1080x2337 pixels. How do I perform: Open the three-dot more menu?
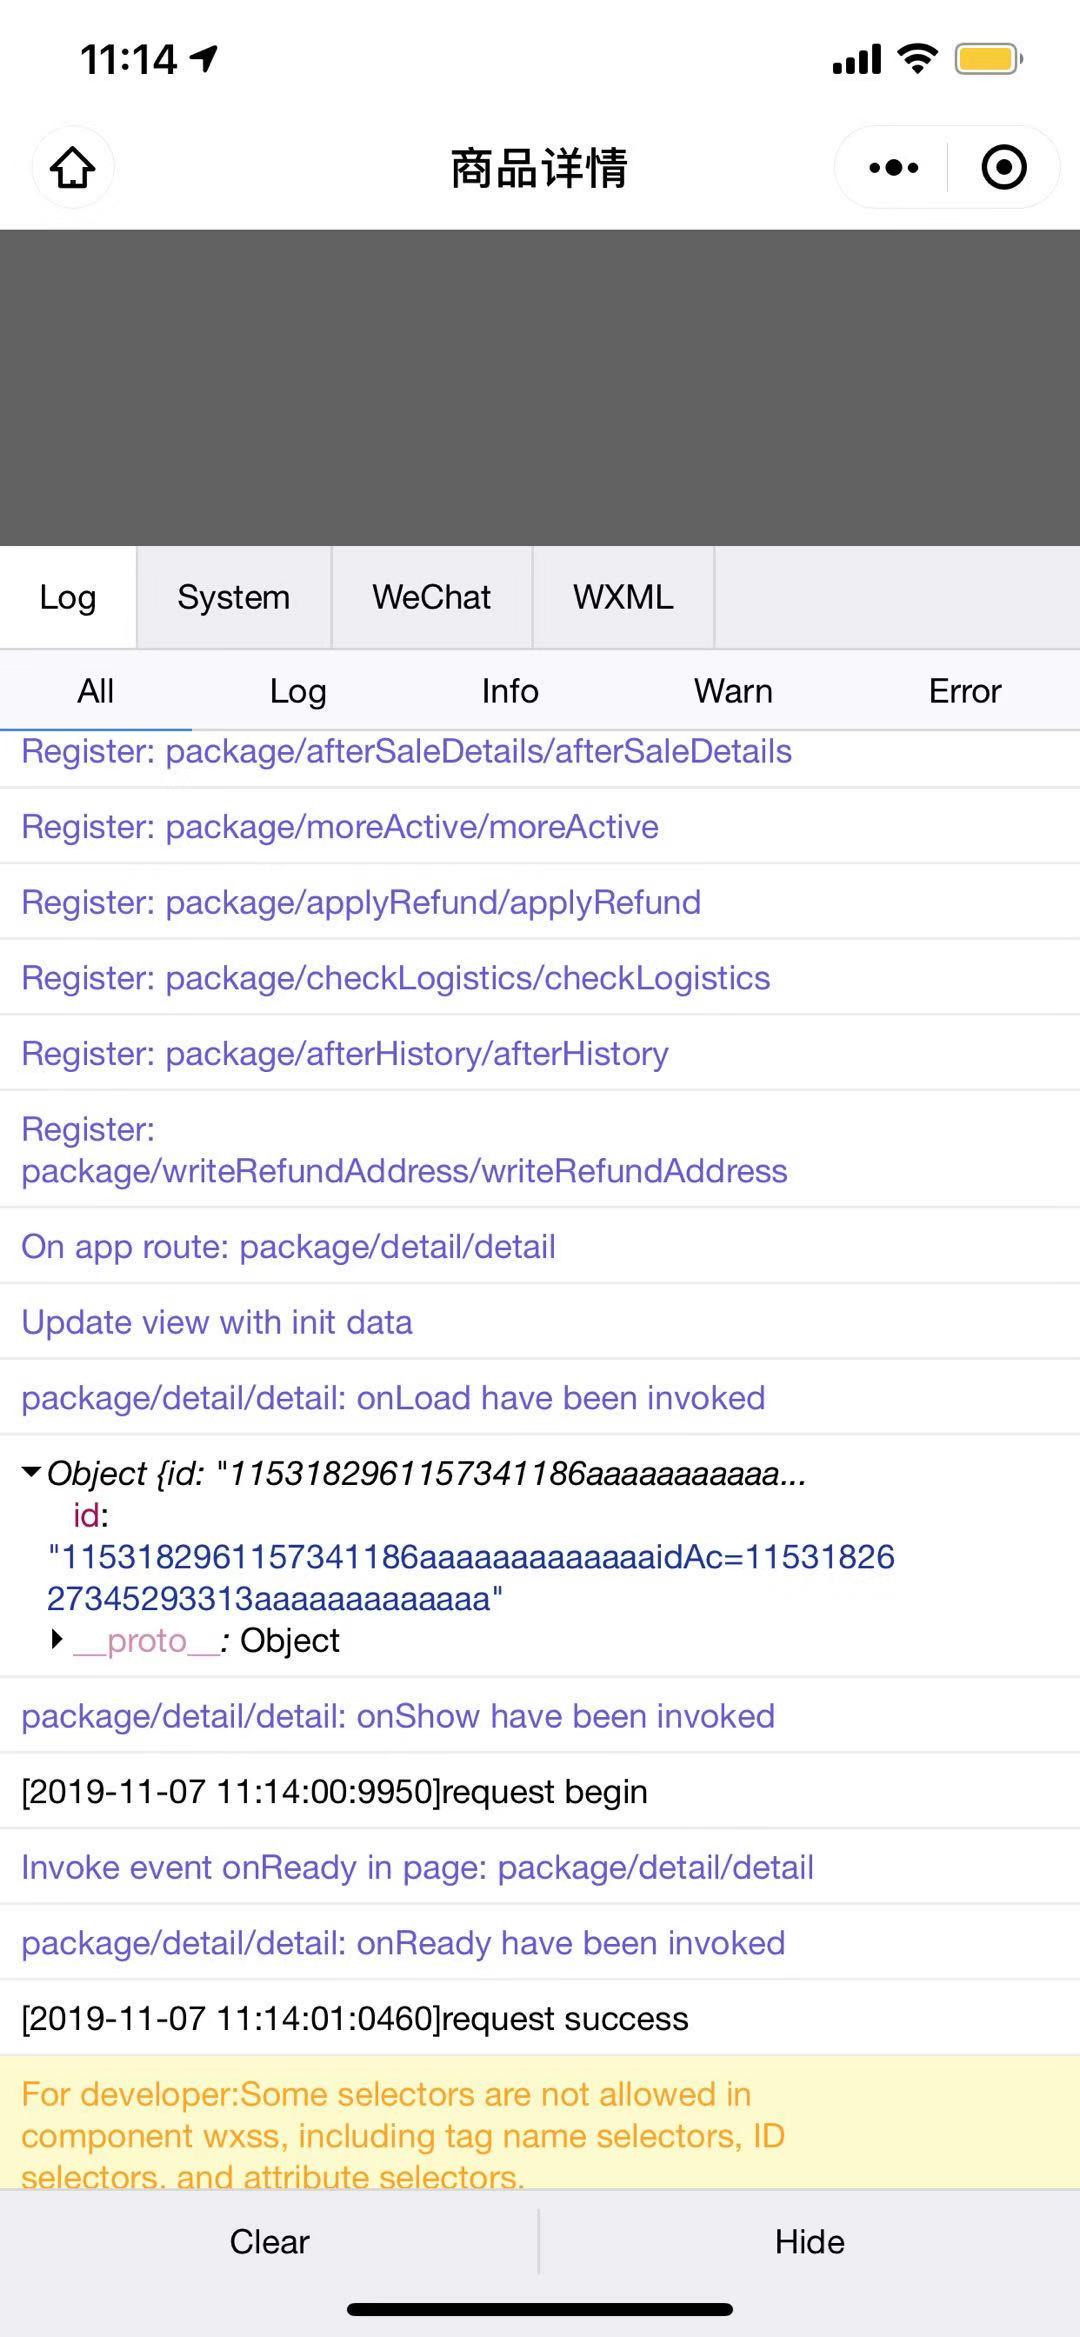(893, 167)
